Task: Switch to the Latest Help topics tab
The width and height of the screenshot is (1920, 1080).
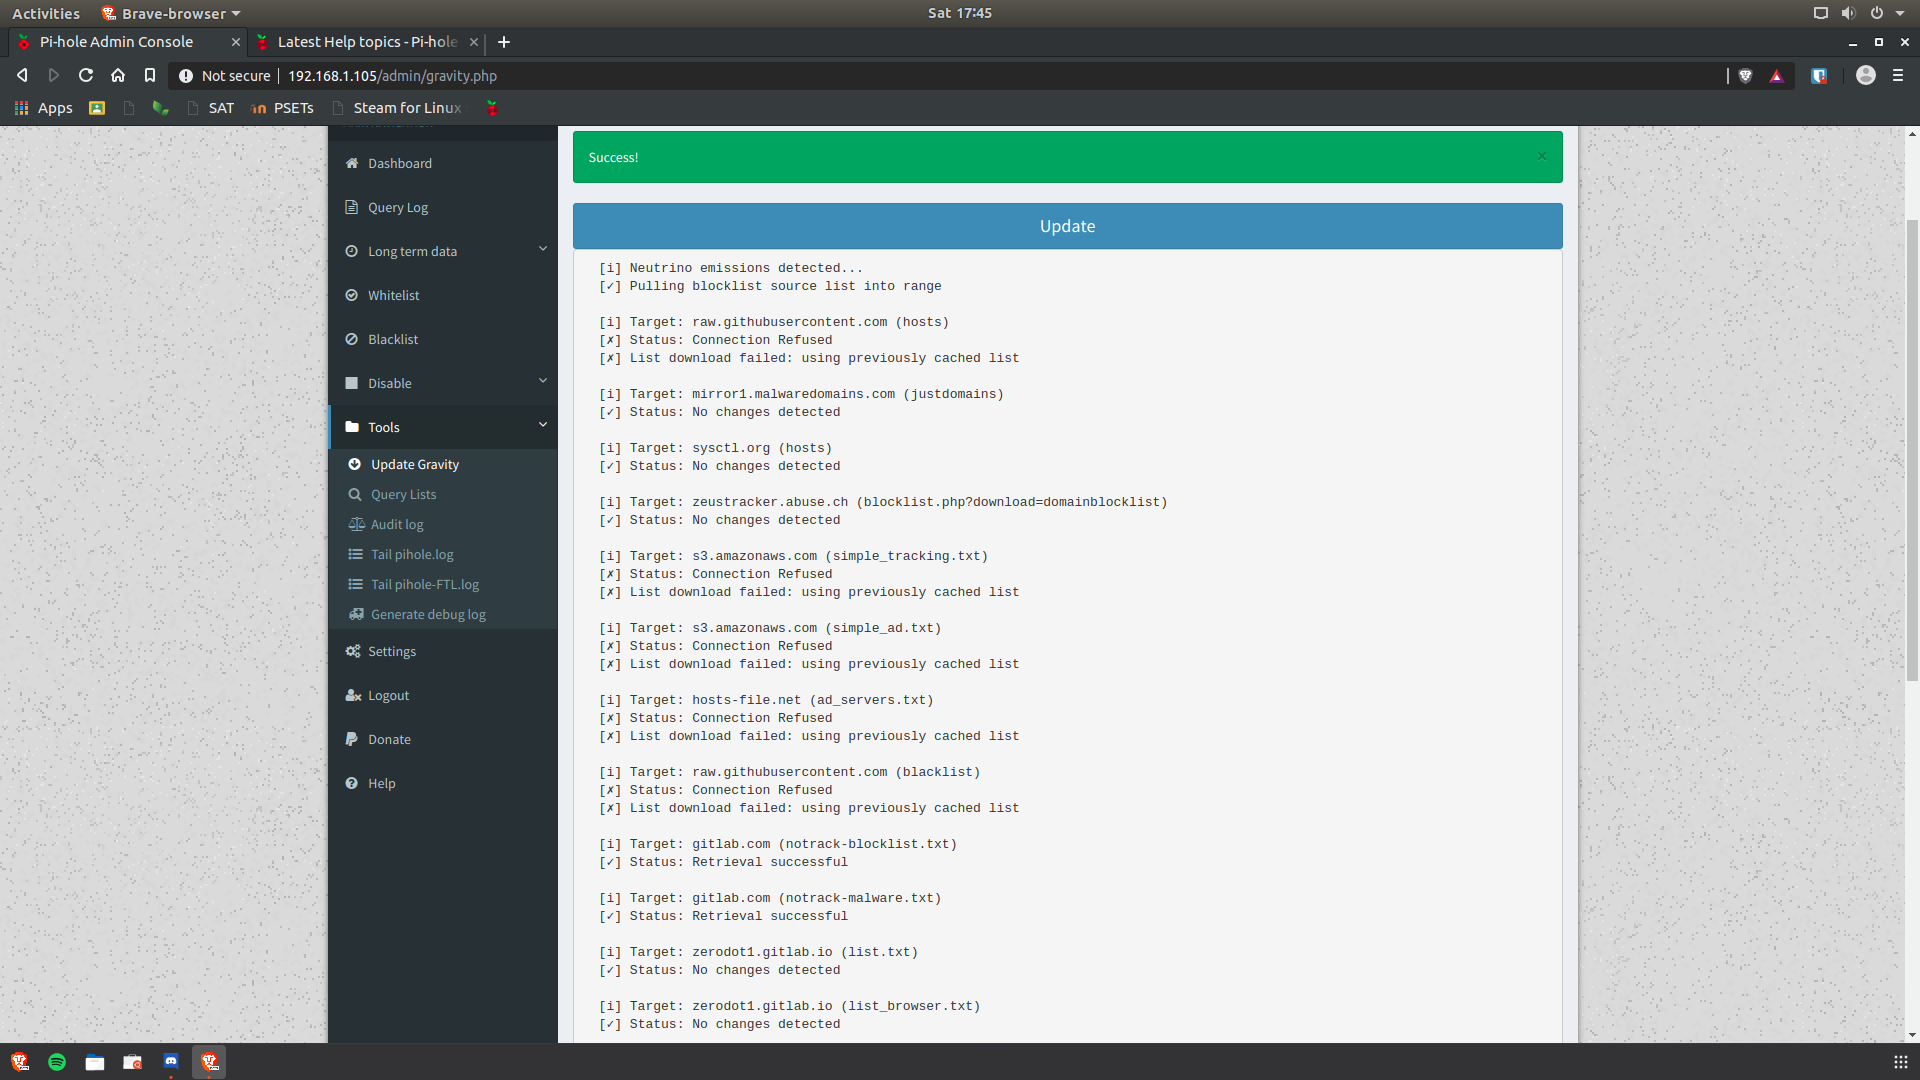Action: click(365, 42)
